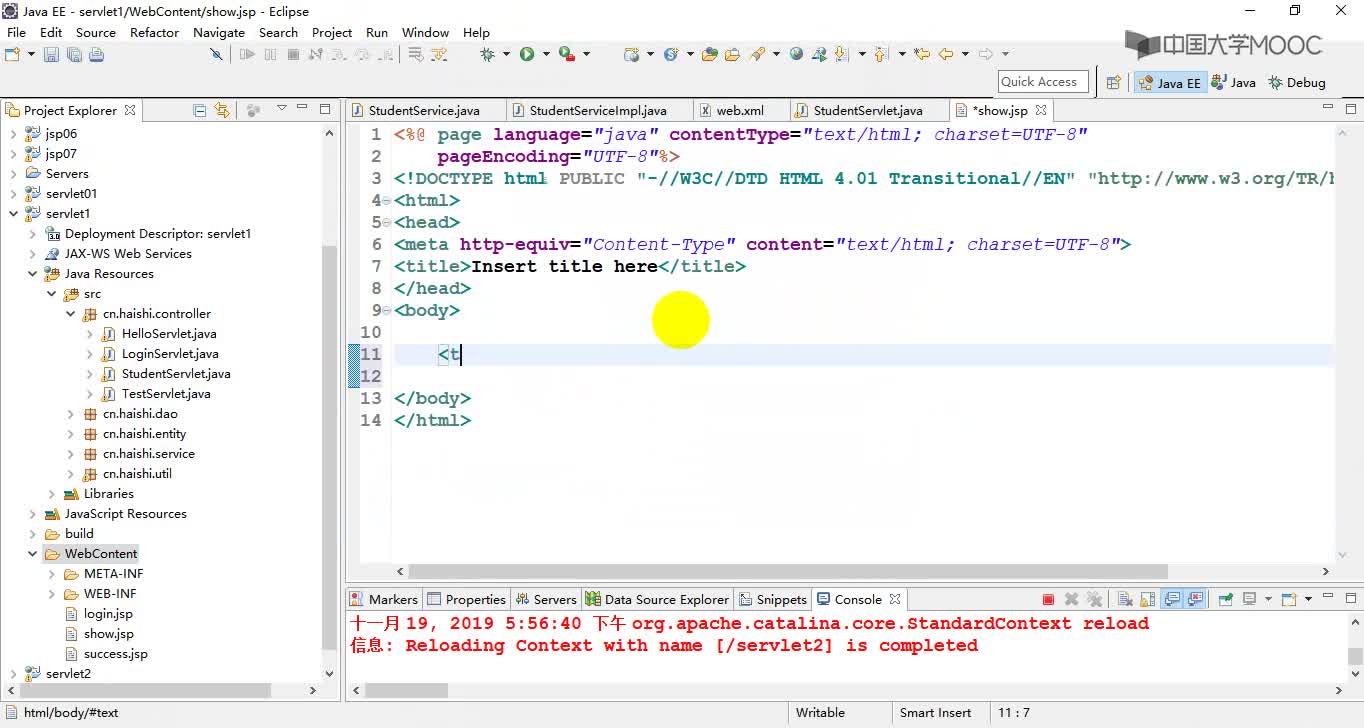1364x728 pixels.
Task: Toggle Show Console on Standard Out
Action: click(1171, 600)
